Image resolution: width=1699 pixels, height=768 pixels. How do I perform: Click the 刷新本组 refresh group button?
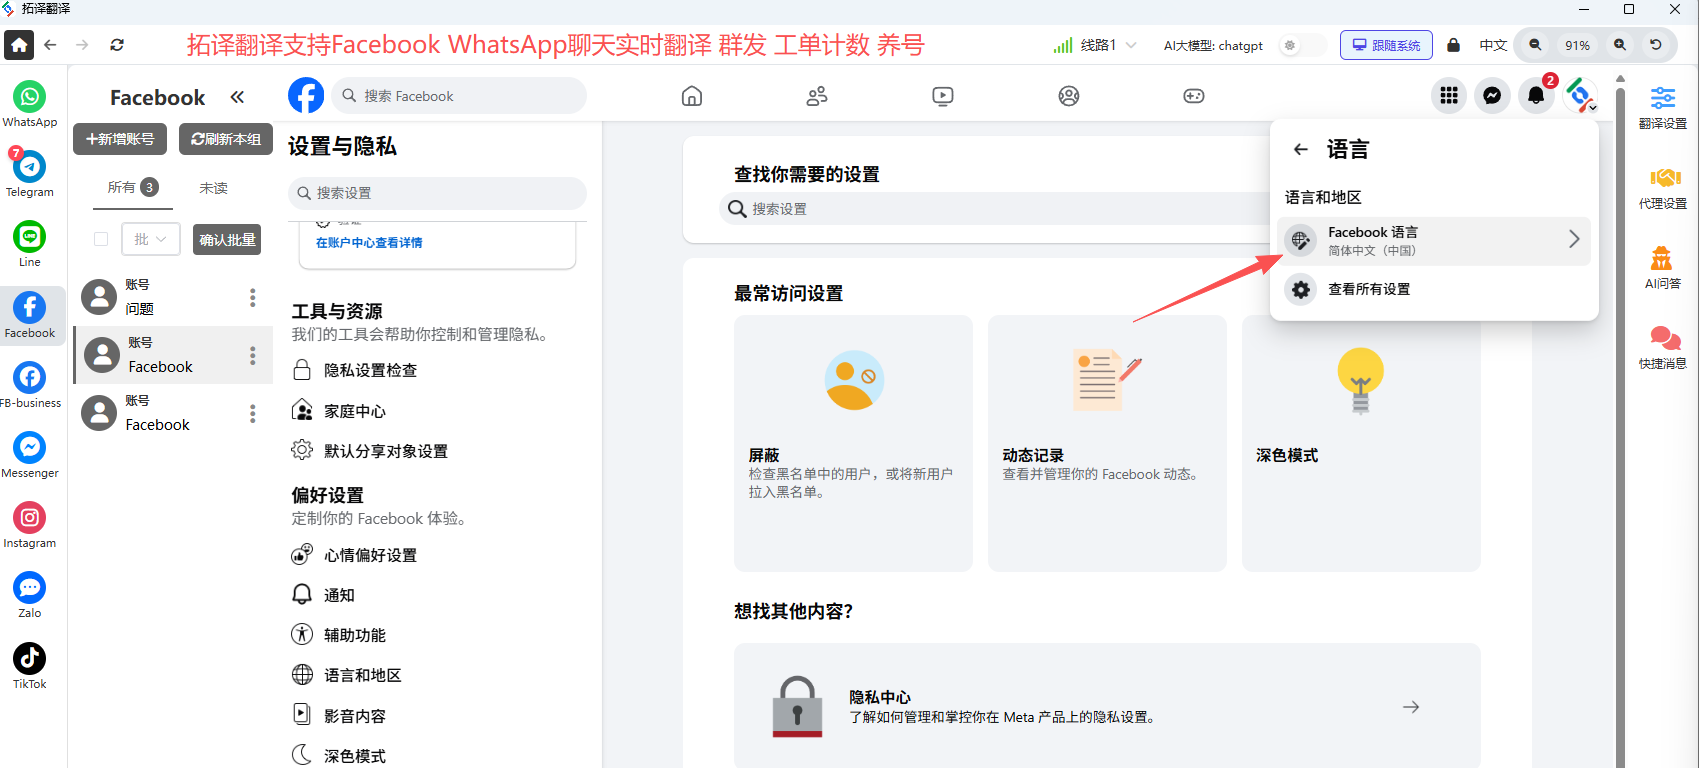[x=226, y=139]
